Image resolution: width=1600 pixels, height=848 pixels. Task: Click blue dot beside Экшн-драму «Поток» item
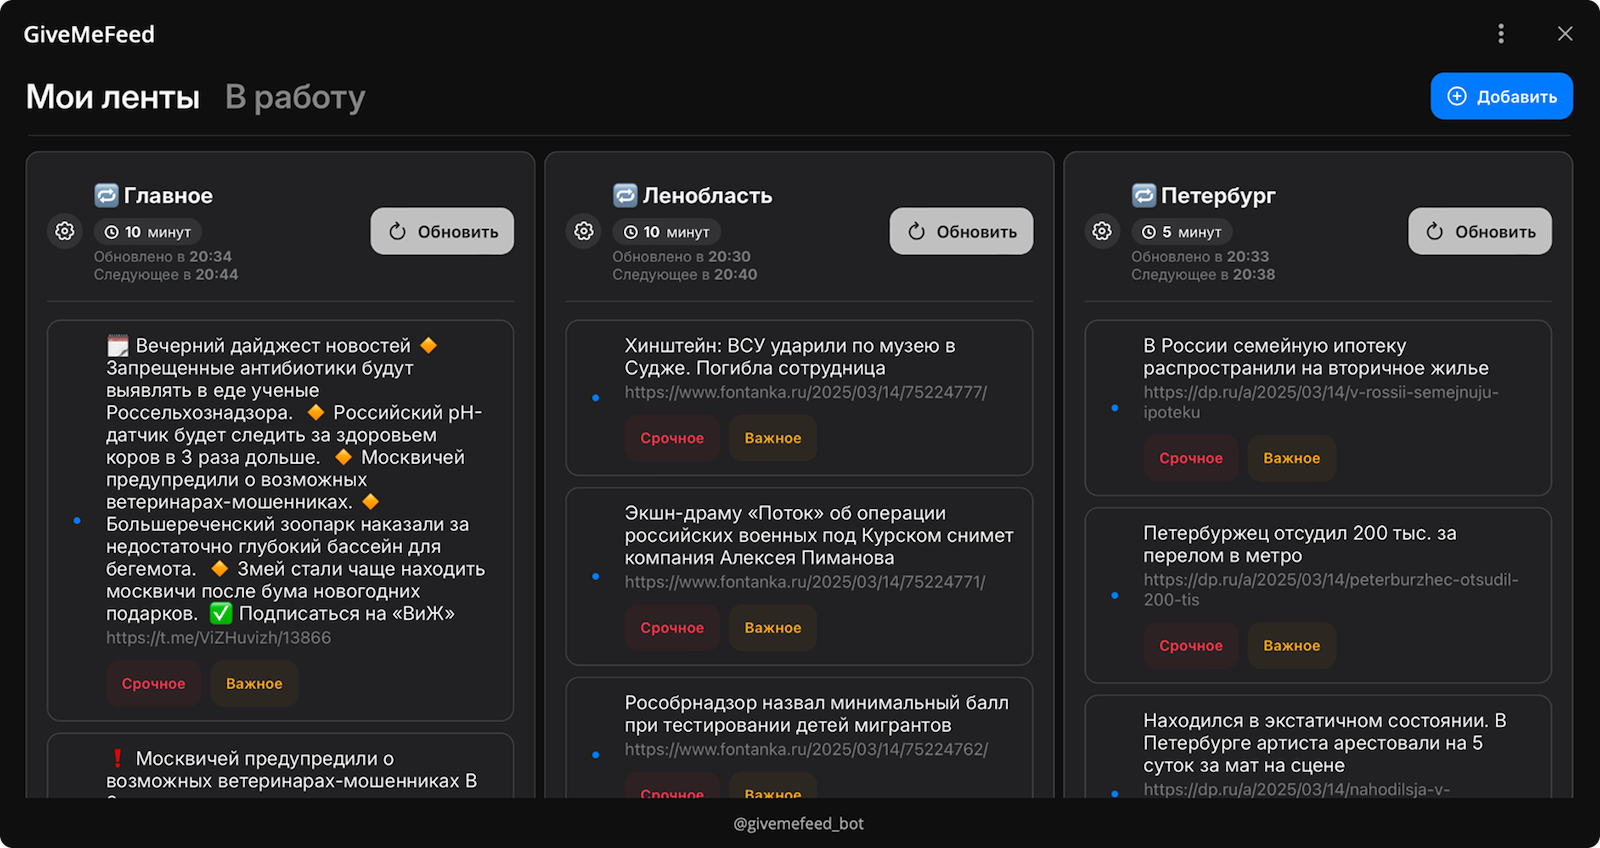point(596,576)
